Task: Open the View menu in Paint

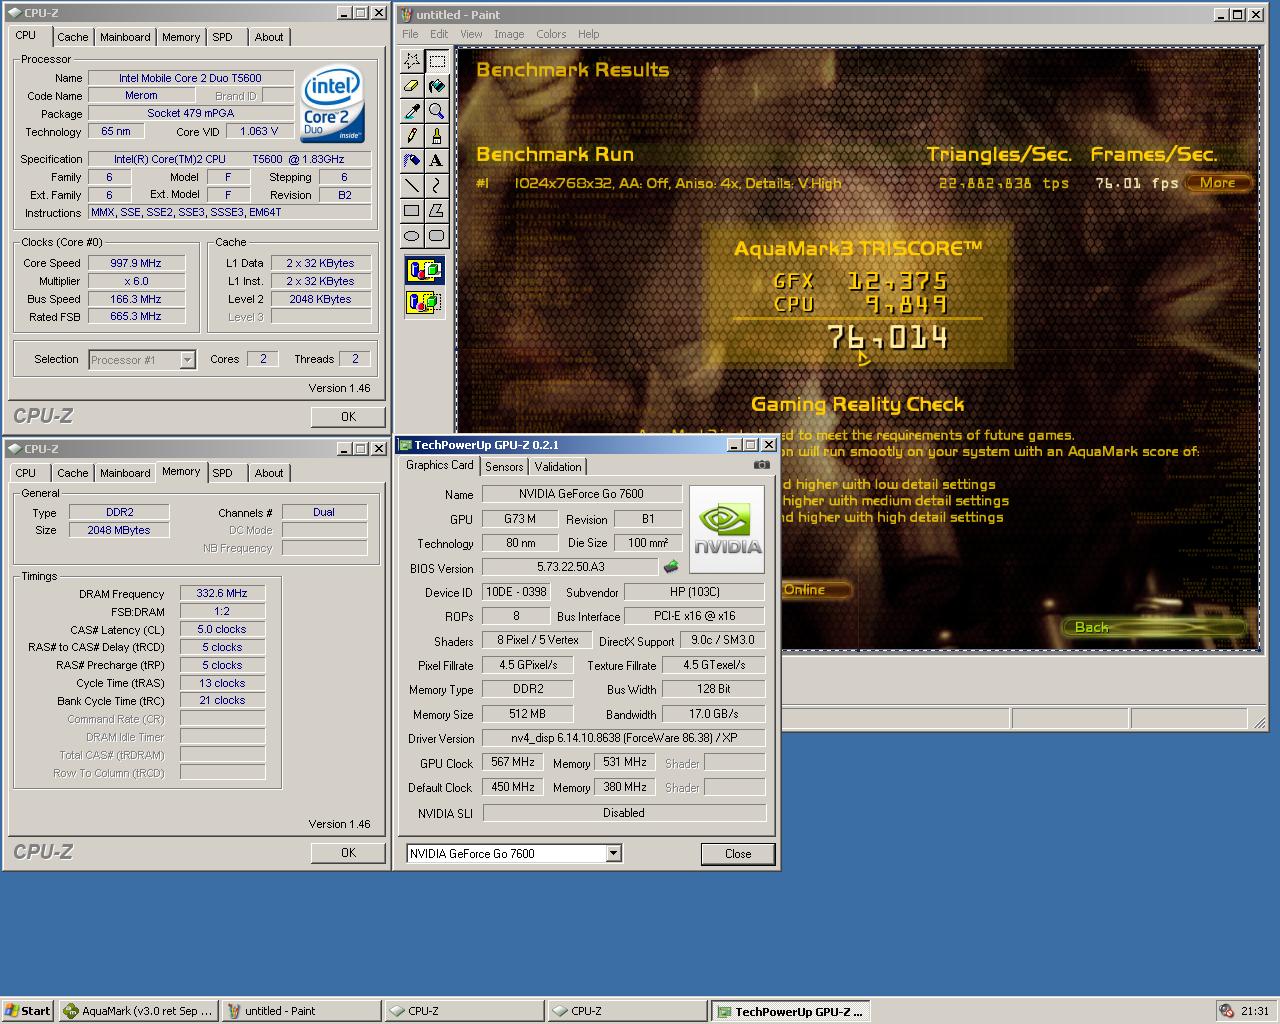Action: coord(471,34)
